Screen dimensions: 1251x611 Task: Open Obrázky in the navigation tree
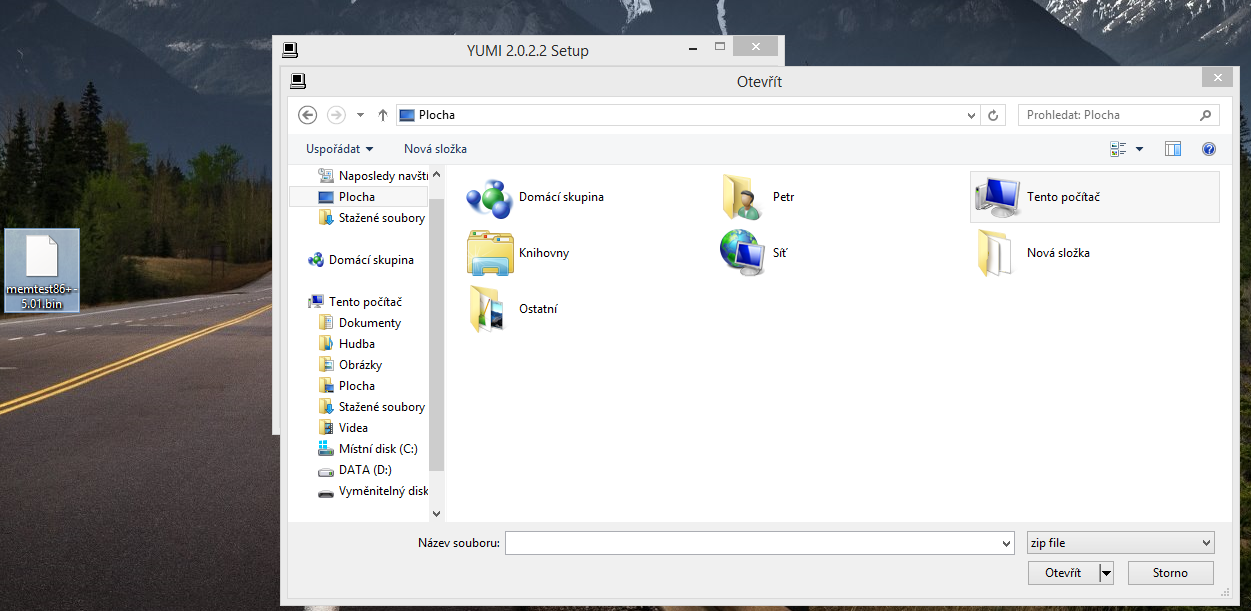(350, 365)
